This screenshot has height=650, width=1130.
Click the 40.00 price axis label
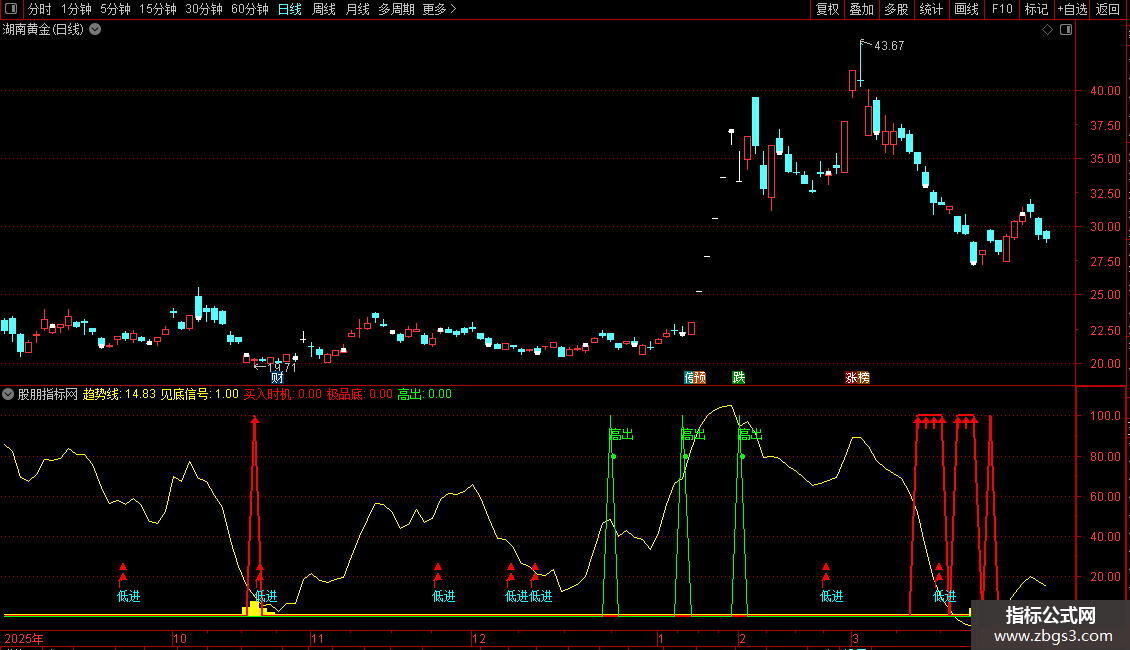coord(1105,91)
